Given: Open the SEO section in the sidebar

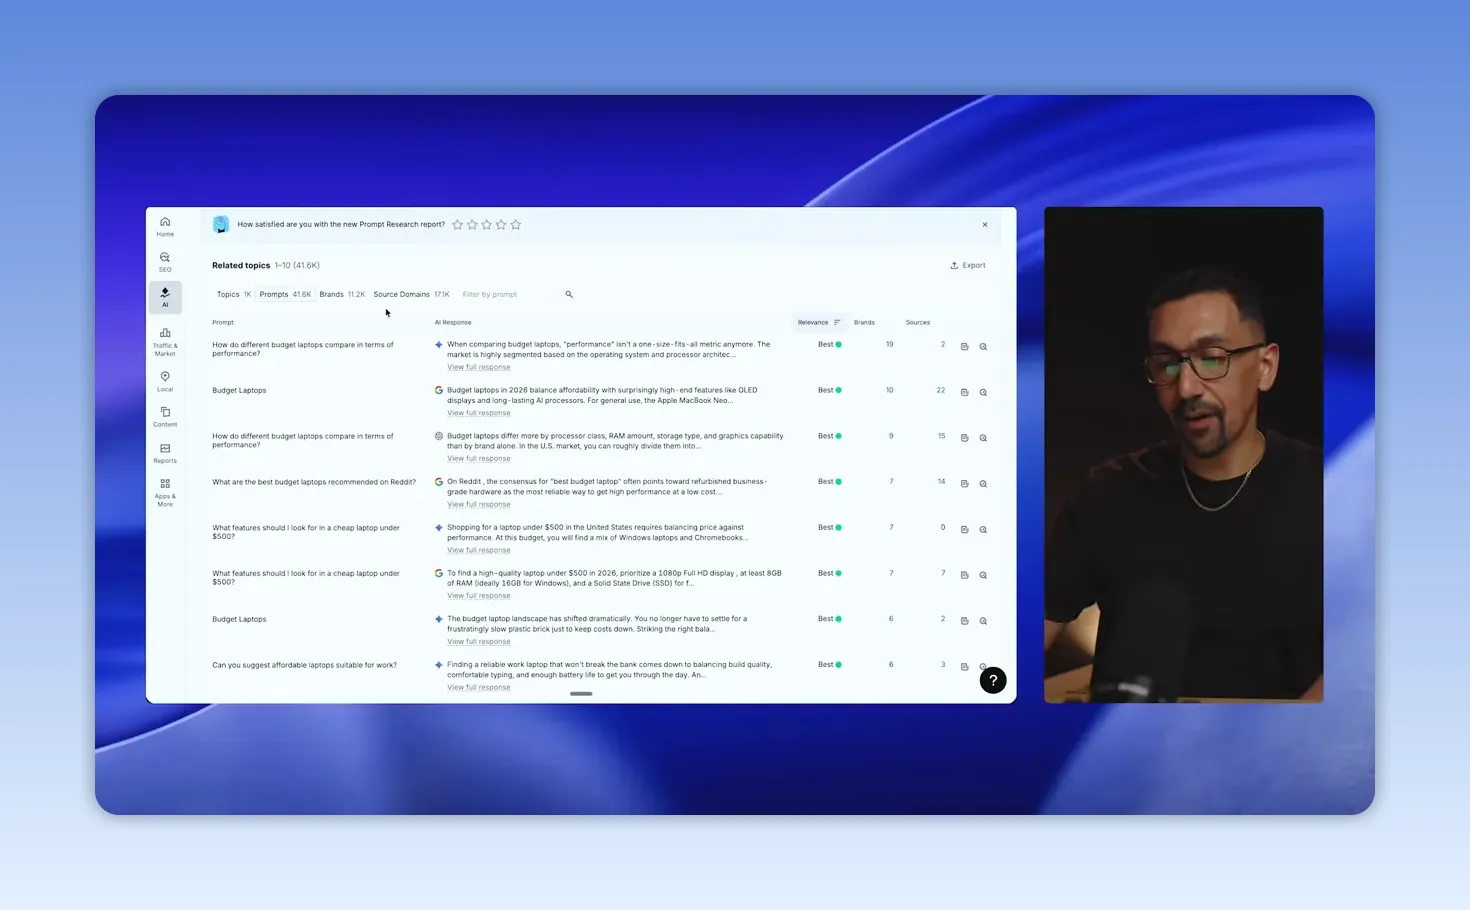Looking at the screenshot, I should pyautogui.click(x=165, y=262).
